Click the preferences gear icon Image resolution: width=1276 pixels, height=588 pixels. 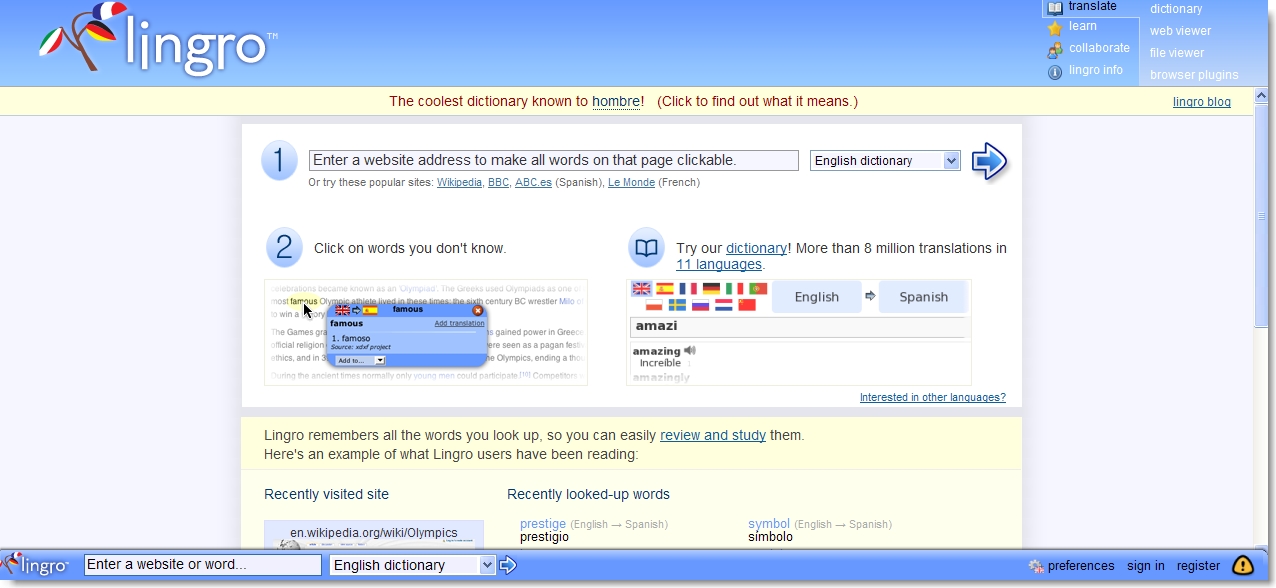(1036, 566)
